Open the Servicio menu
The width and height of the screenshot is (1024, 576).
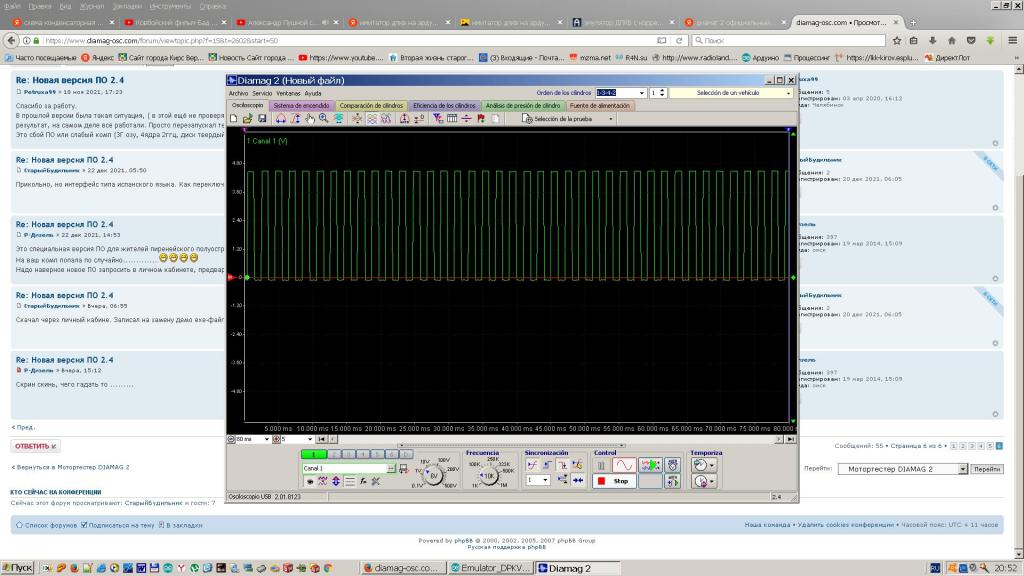pyautogui.click(x=262, y=93)
